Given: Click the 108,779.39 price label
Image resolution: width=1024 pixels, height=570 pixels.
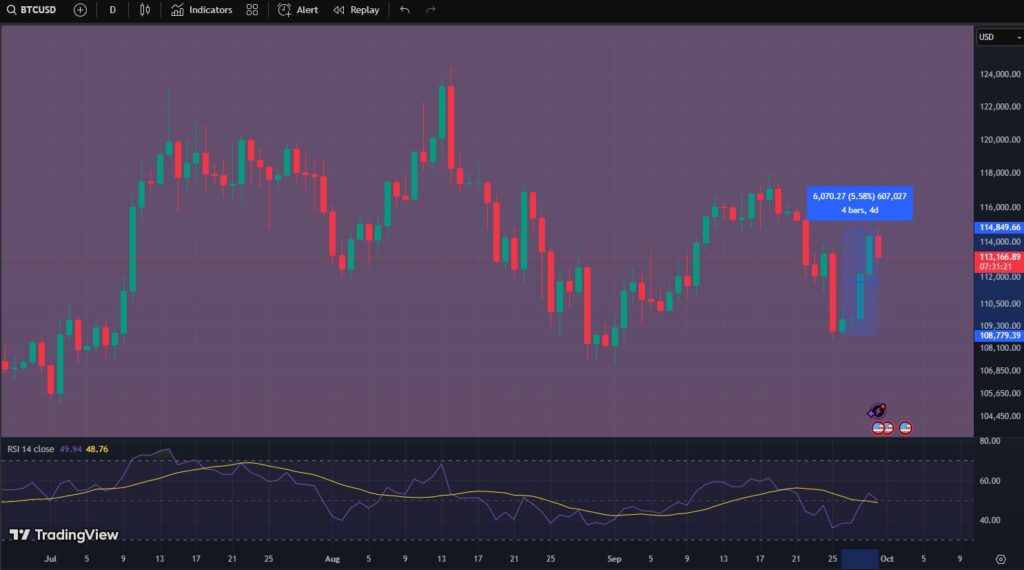Looking at the screenshot, I should tap(999, 336).
